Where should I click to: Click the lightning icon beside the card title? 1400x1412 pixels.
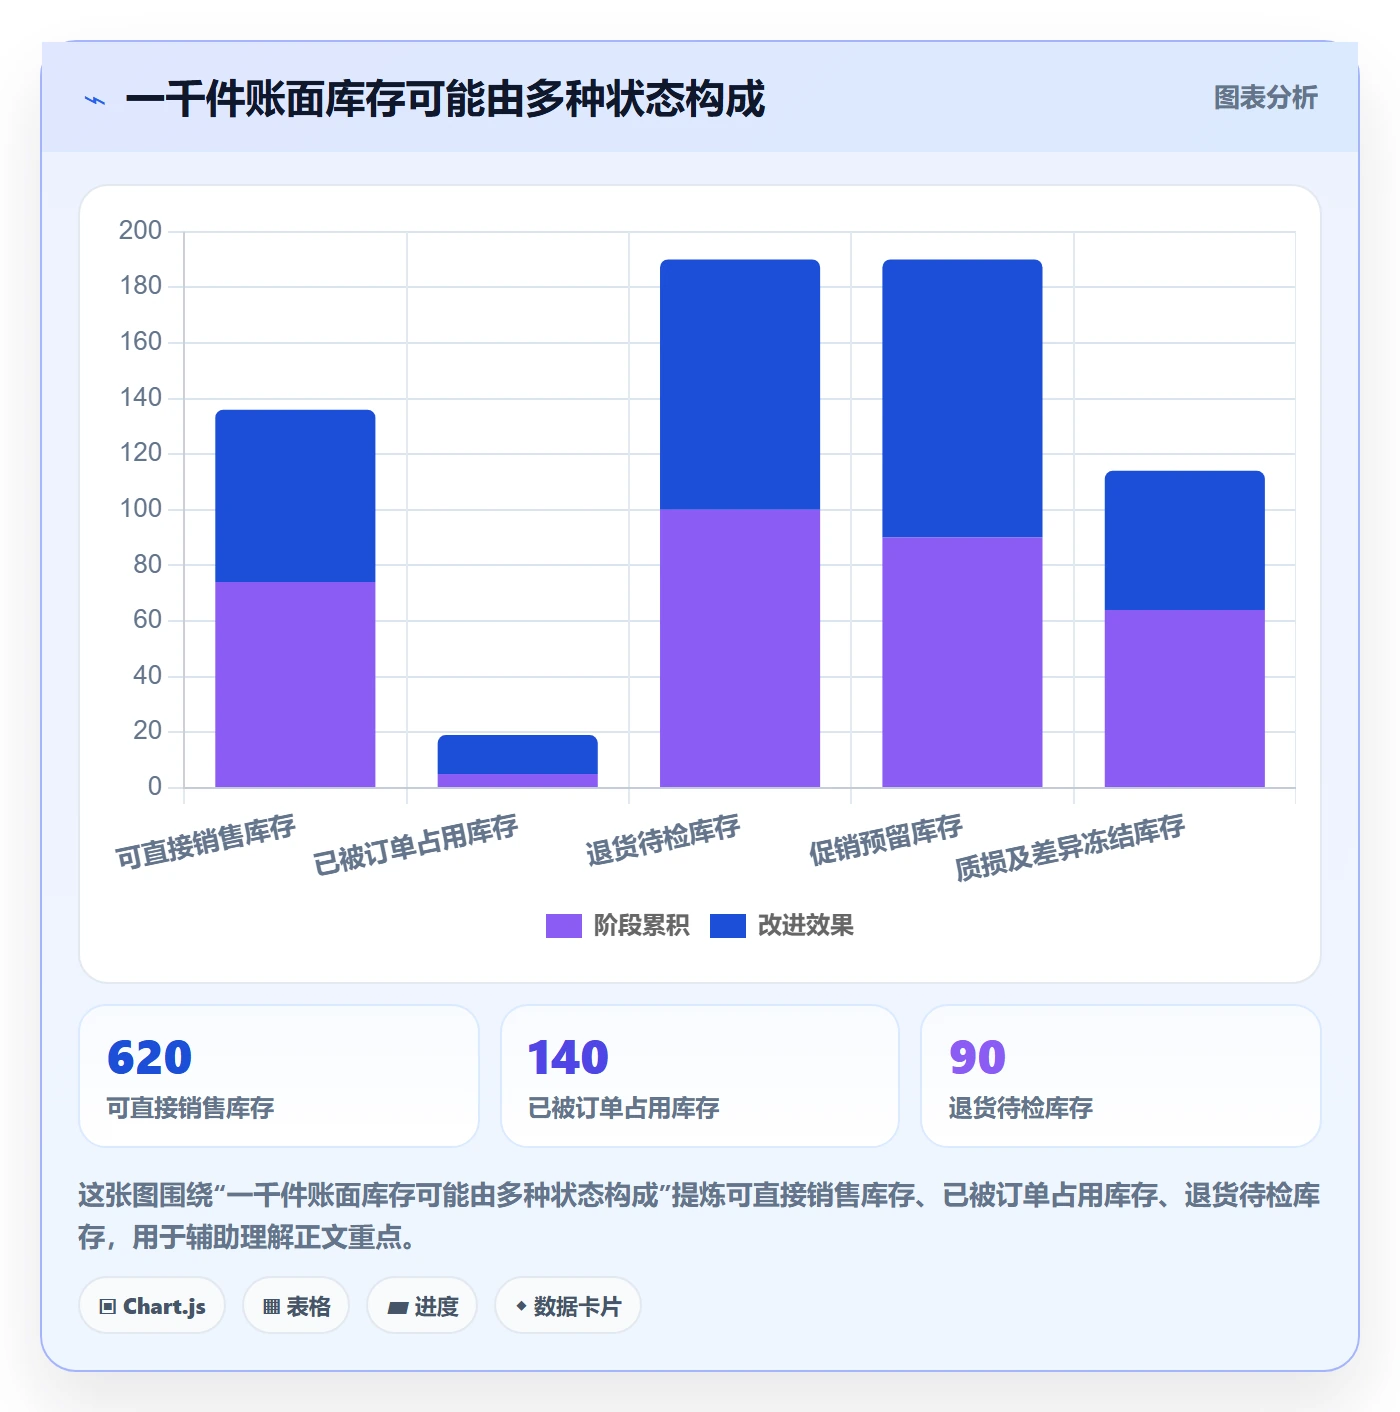click(95, 100)
